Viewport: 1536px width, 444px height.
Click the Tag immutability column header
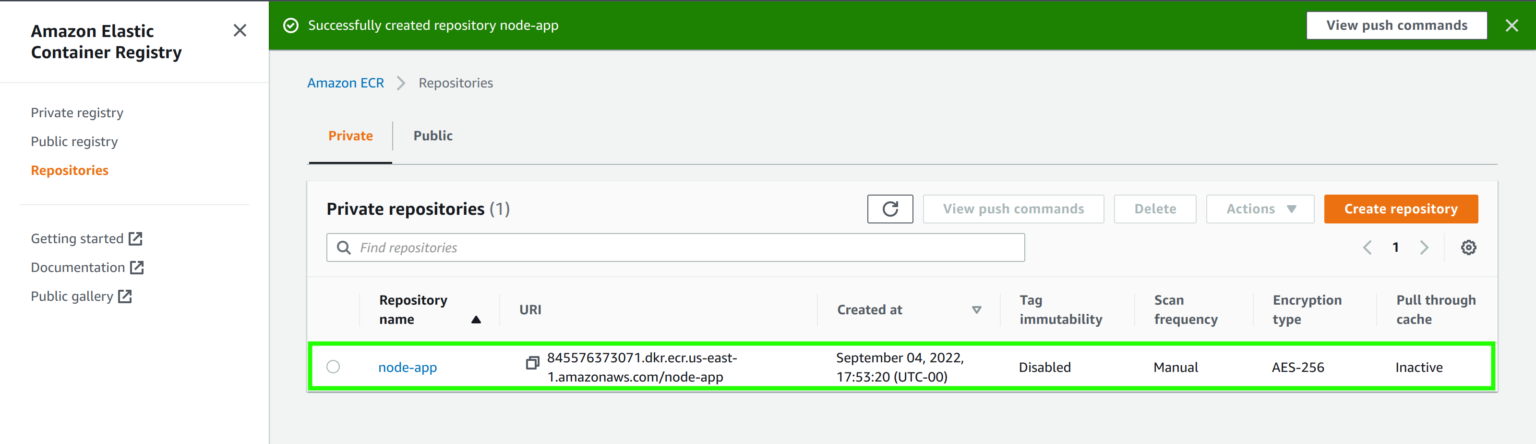coord(1060,310)
